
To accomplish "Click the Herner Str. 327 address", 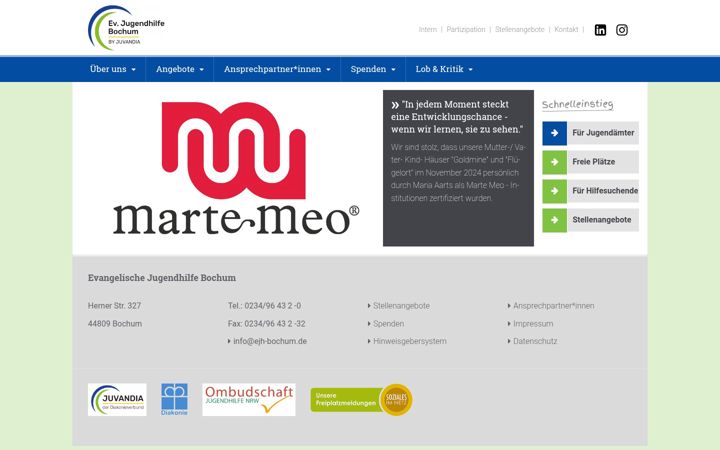I will click(x=114, y=306).
